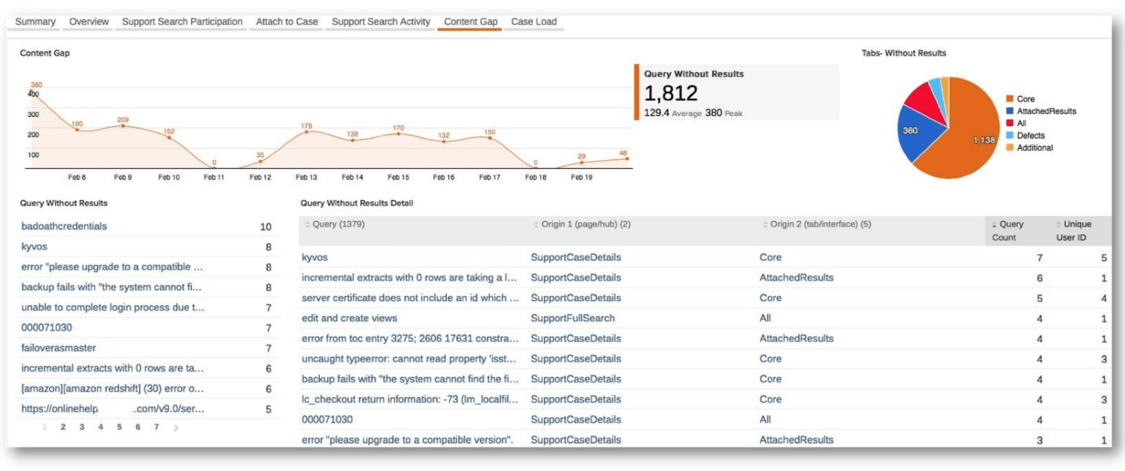Viewport: 1125px width, 471px height.
Task: Switch to the Case Load tab
Action: (533, 22)
